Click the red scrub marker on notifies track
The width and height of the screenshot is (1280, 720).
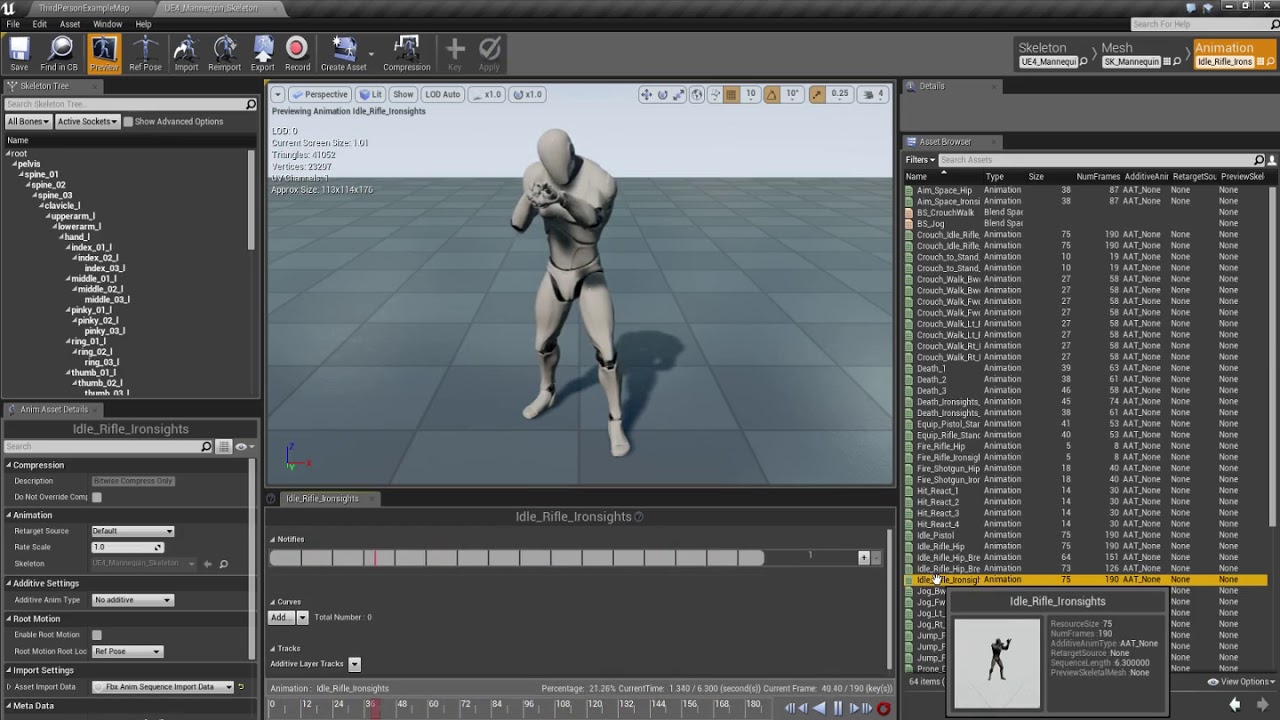coord(376,558)
